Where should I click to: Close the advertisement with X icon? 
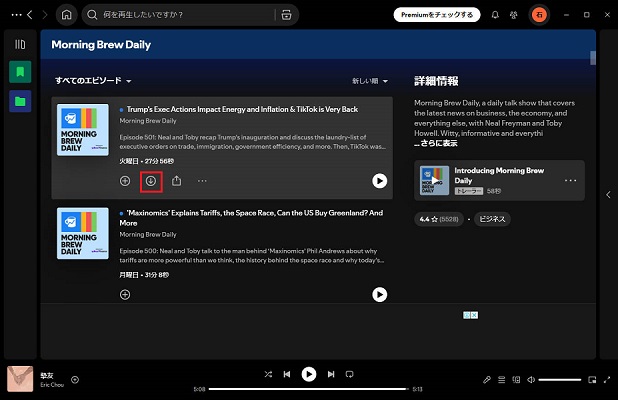click(x=475, y=315)
